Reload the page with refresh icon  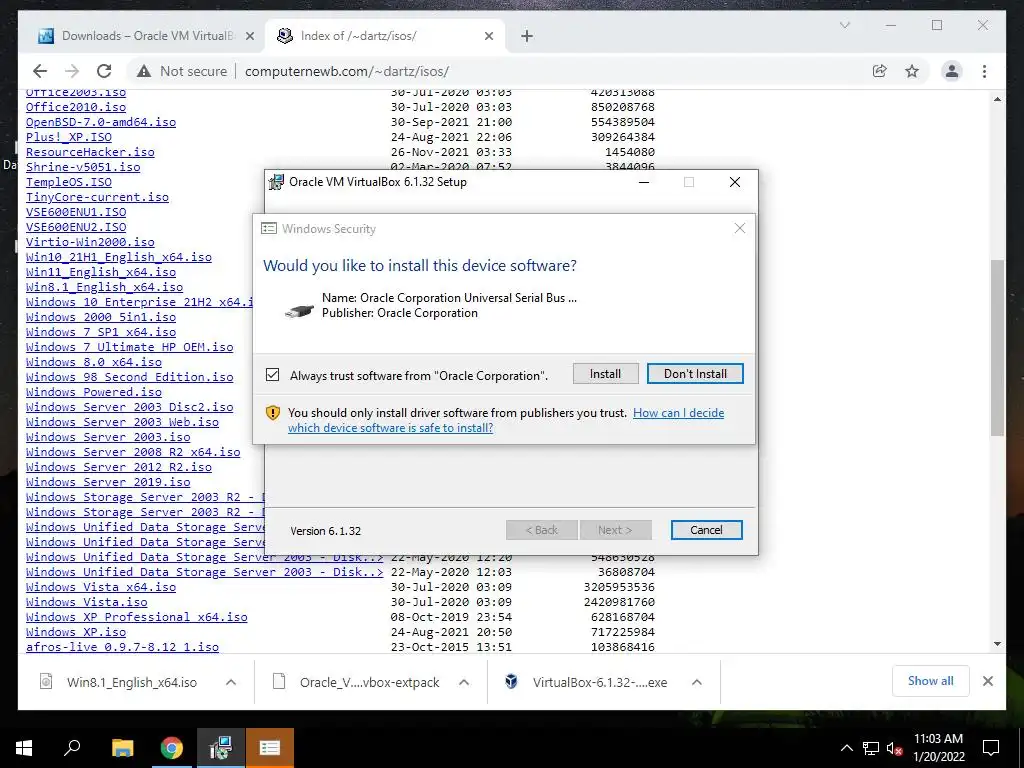click(x=104, y=71)
